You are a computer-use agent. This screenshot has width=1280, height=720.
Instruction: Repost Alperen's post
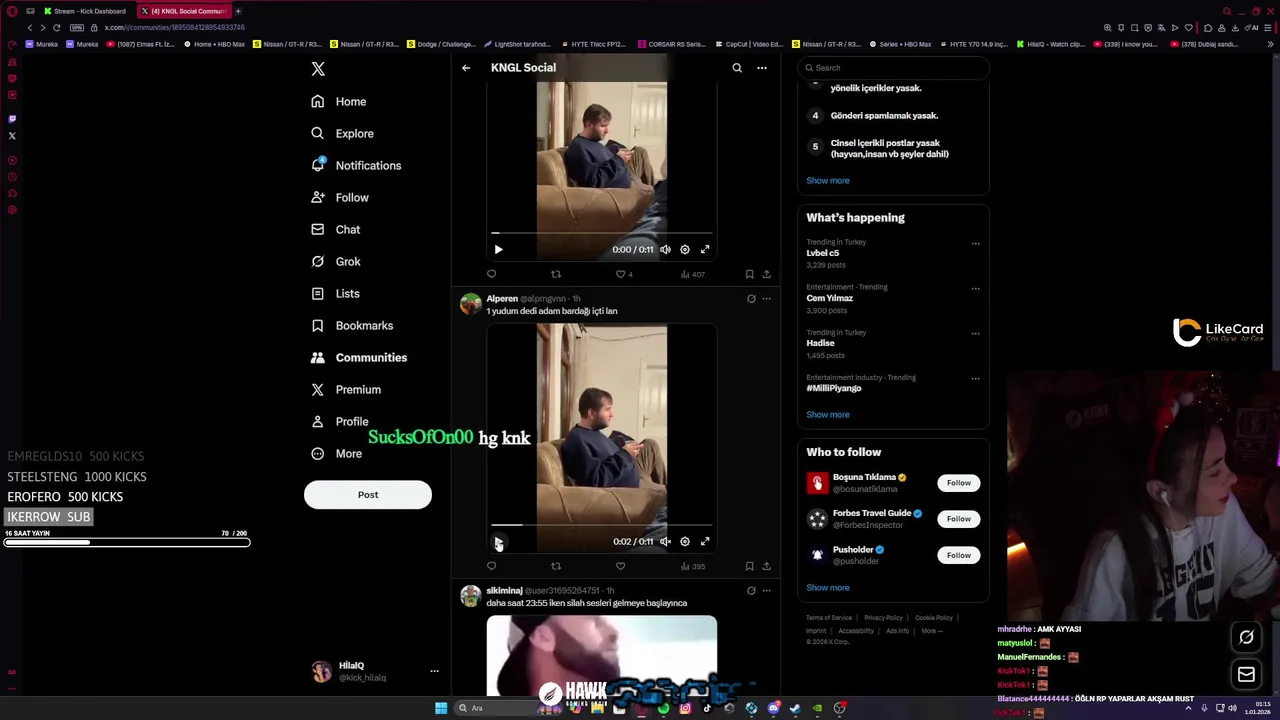click(556, 566)
